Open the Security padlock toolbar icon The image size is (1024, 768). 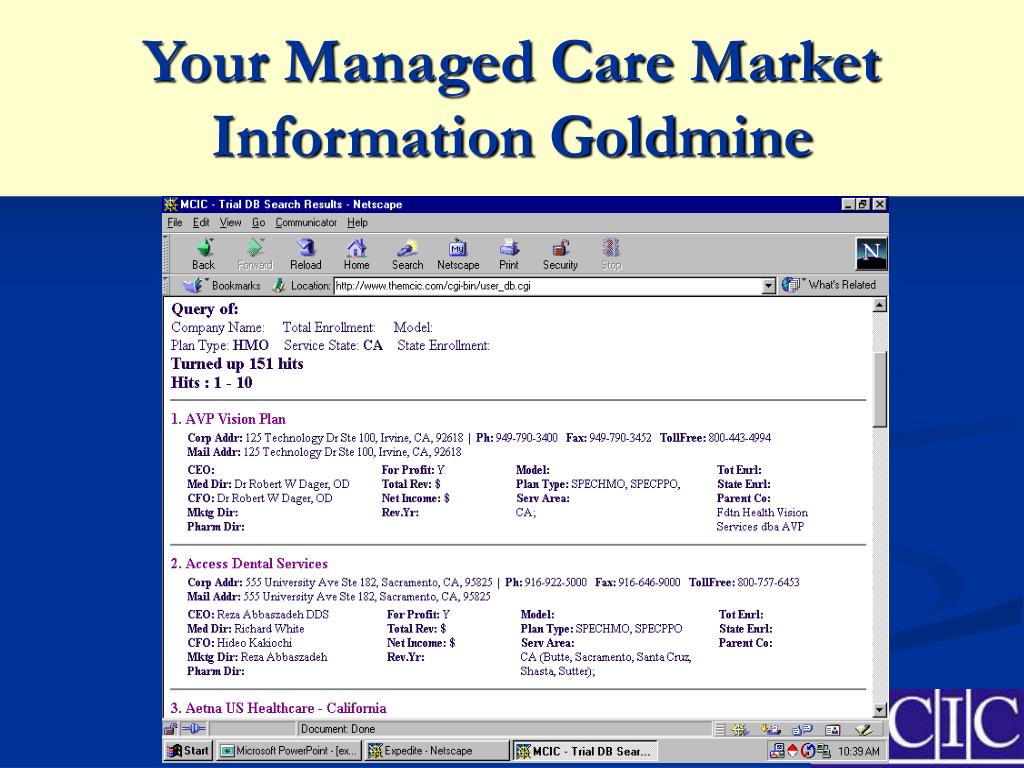(x=560, y=248)
